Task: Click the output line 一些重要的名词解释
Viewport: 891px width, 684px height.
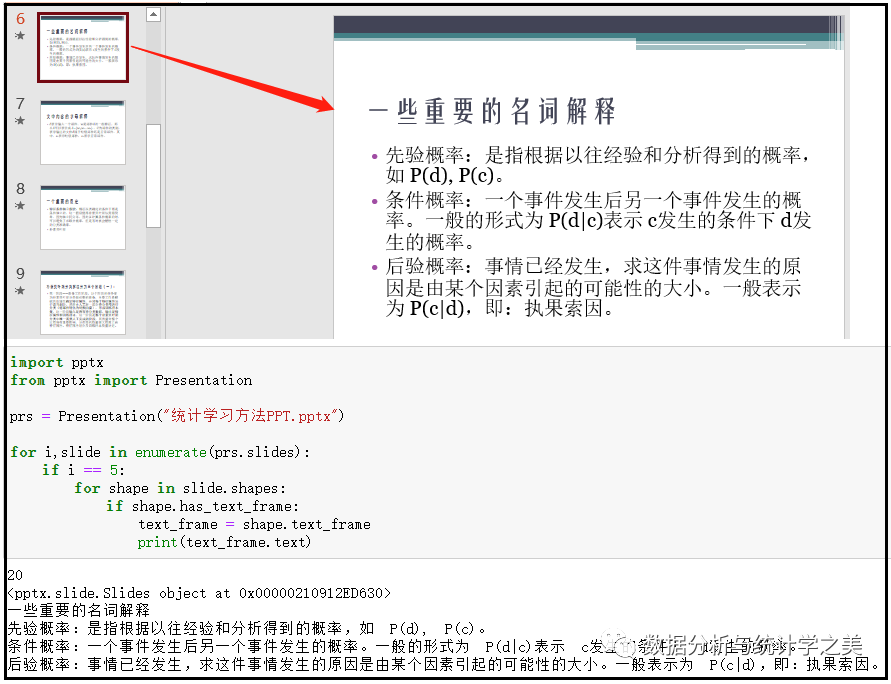Action: 79,611
